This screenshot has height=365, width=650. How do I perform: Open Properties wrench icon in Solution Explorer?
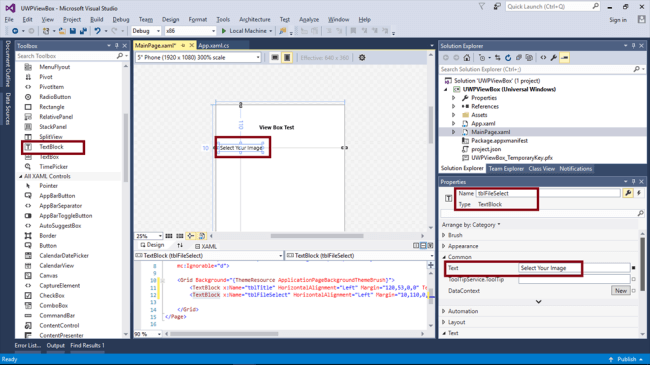tap(554, 58)
